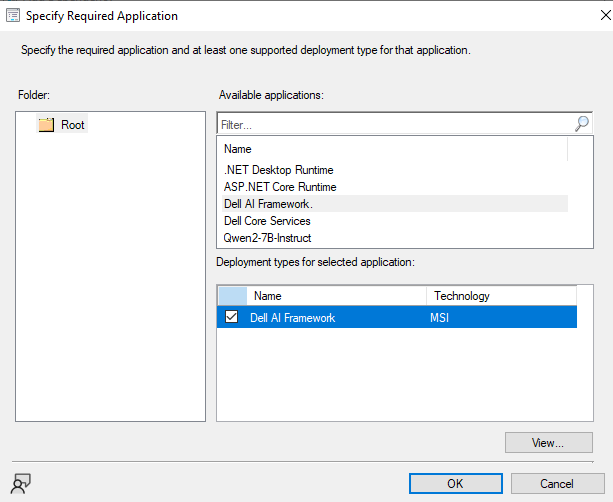Select the Root folder label in the tree
613x502 pixels.
pos(73,125)
